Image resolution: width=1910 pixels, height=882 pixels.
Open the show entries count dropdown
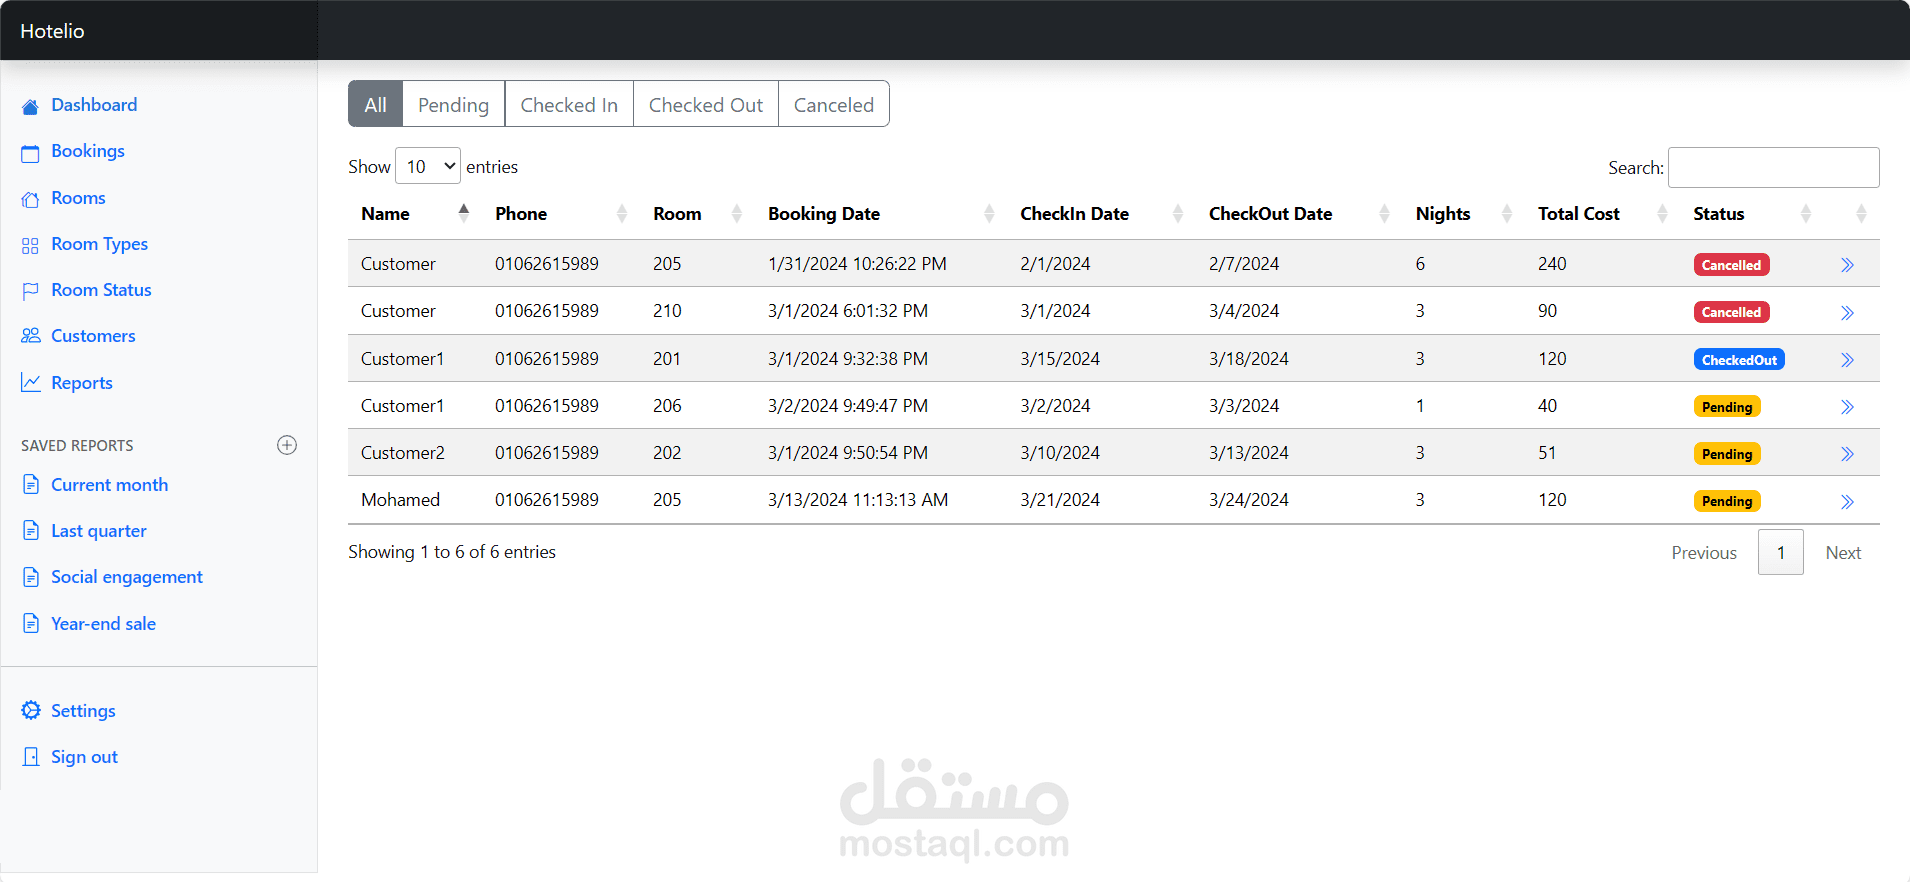coord(428,166)
